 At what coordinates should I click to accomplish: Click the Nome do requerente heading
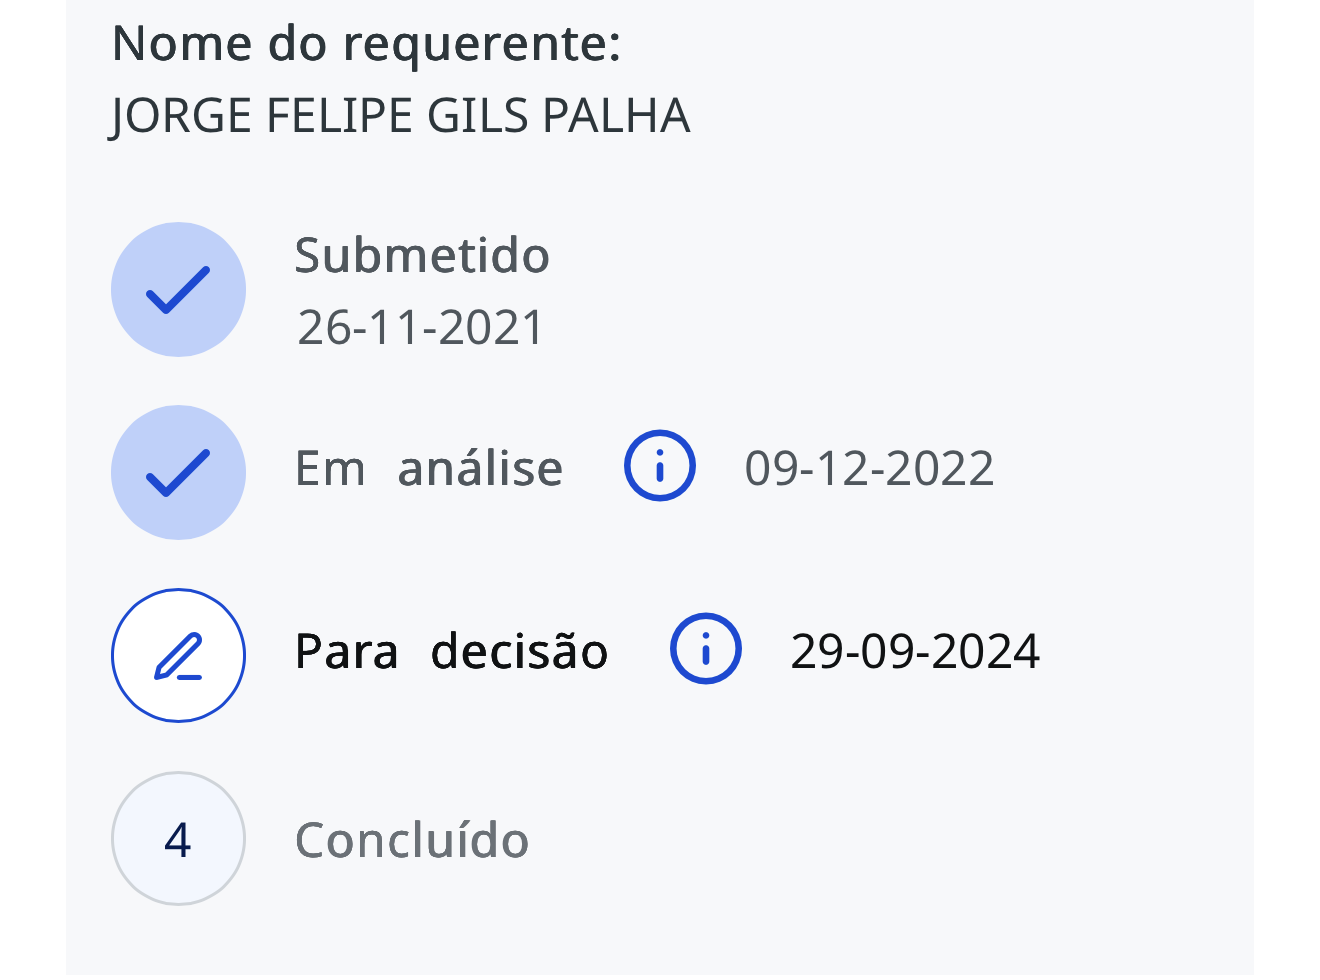coord(366,44)
